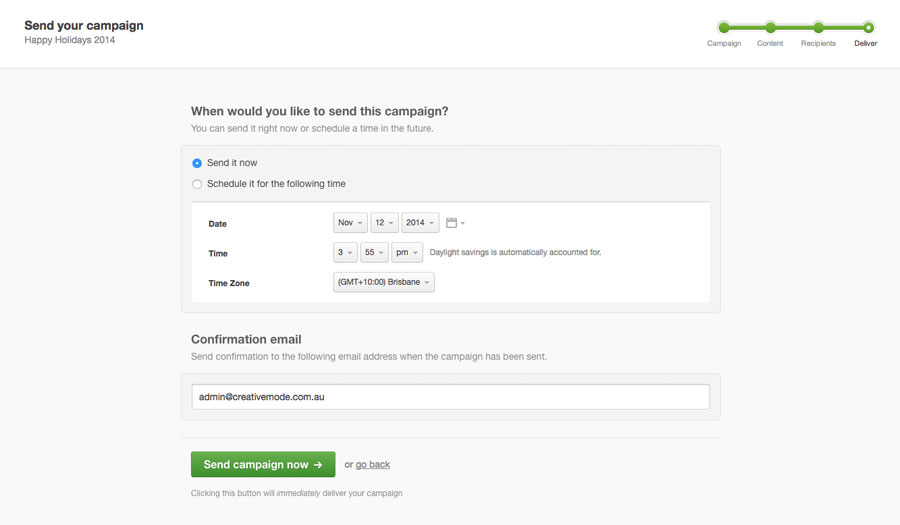The height and width of the screenshot is (525, 900).
Task: Click the Campaign step label
Action: (x=724, y=44)
